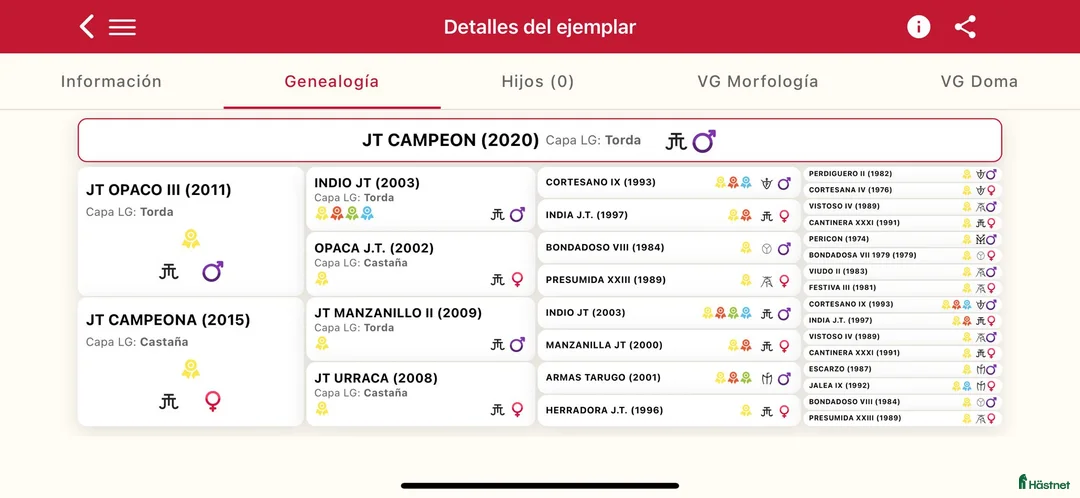Open the hamburger menu
The height and width of the screenshot is (498, 1080).
(x=122, y=27)
